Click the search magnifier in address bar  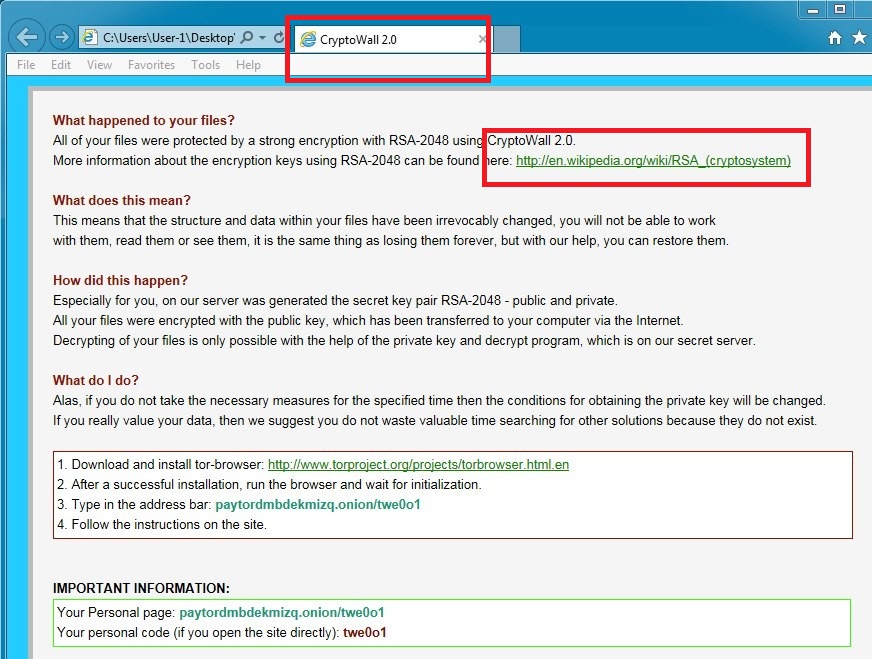(246, 37)
